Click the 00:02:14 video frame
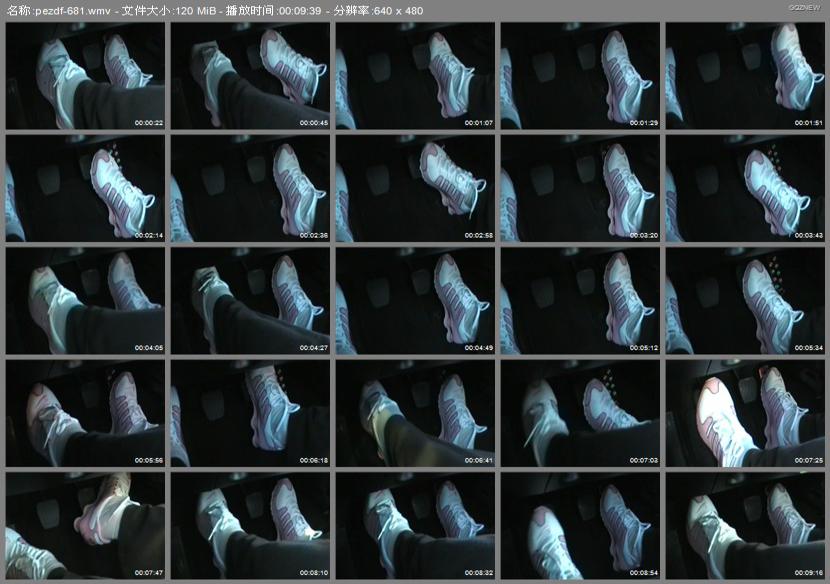This screenshot has width=830, height=584. click(x=85, y=189)
